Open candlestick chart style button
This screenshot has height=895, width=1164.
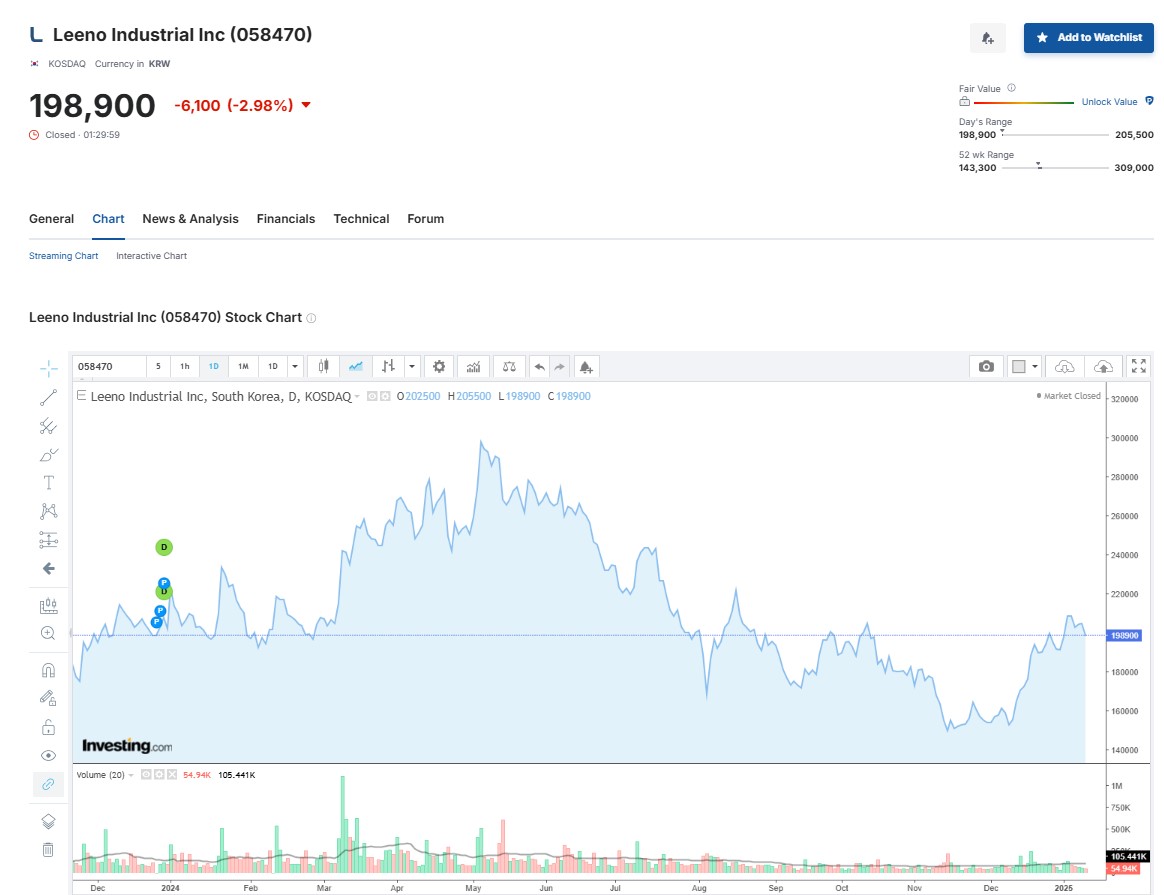point(324,367)
